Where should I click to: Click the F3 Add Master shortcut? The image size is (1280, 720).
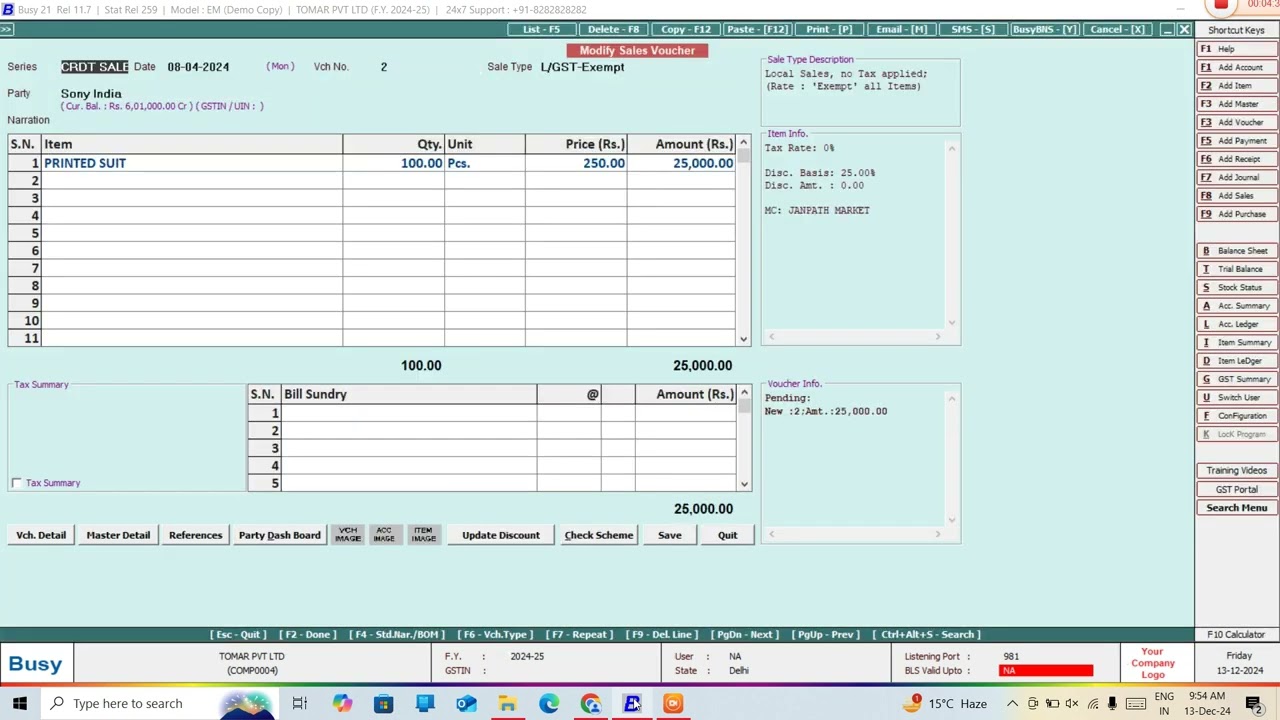(1237, 104)
